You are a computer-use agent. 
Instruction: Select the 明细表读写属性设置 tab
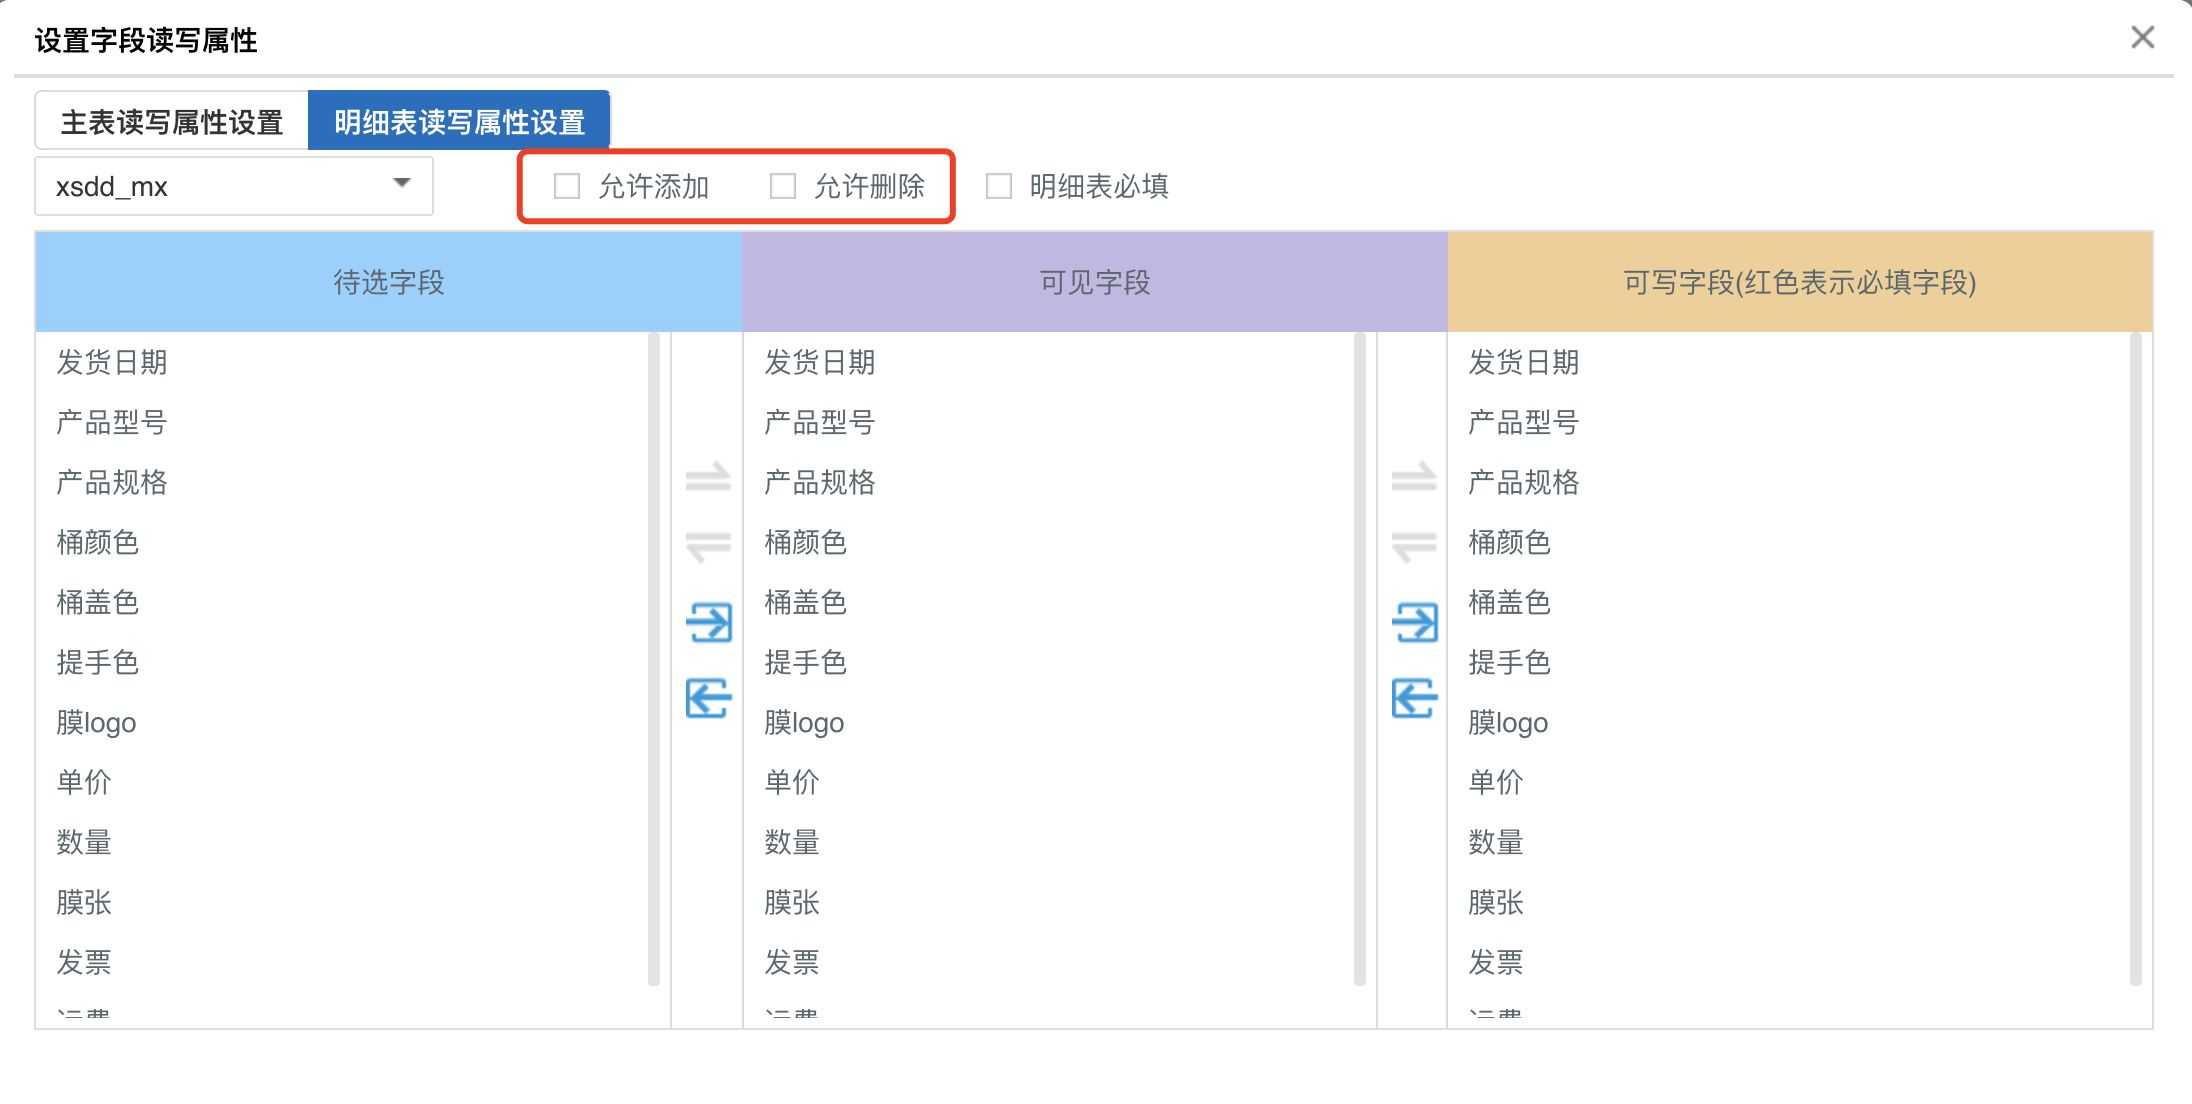point(459,122)
